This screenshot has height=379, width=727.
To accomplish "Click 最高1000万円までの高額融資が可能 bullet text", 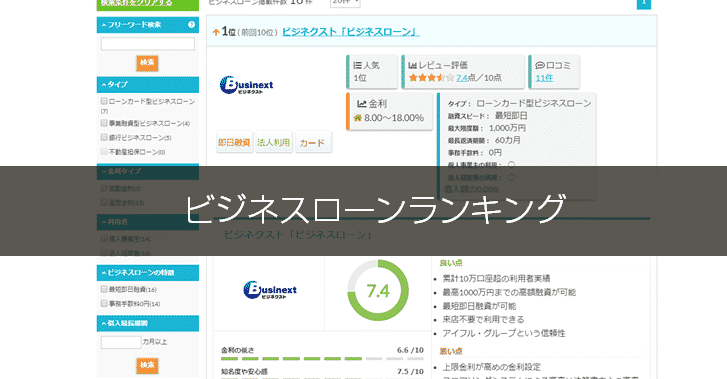I will [x=509, y=292].
